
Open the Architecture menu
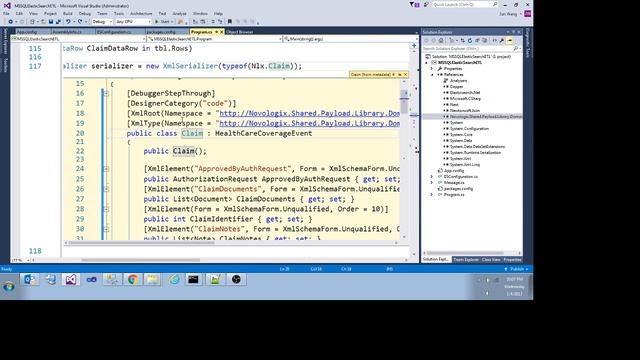click(x=141, y=13)
